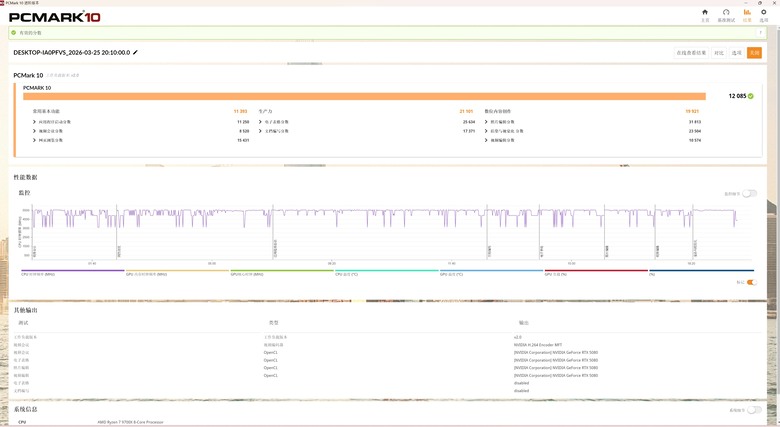Click the NVIDIA H.264 Encoder MFT output

(538, 345)
